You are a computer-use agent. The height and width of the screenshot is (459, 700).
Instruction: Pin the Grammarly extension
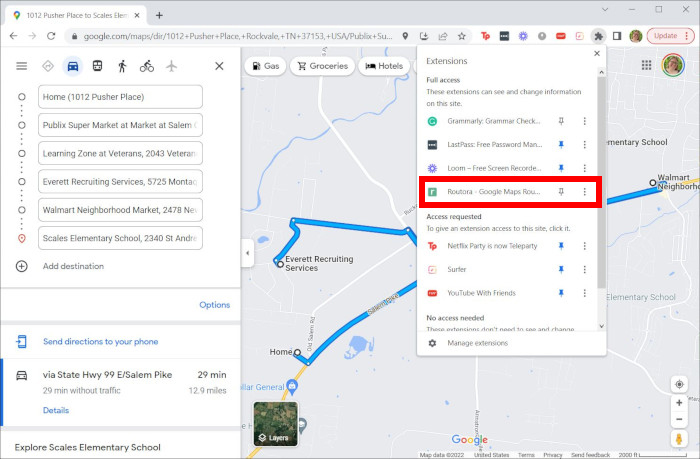coord(561,121)
